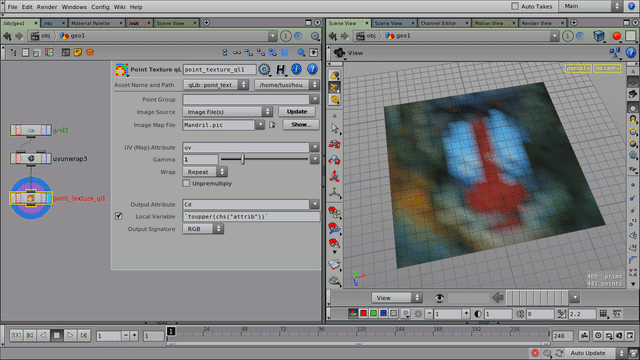Open the Help menu
The width and height of the screenshot is (640, 360).
(136, 7)
